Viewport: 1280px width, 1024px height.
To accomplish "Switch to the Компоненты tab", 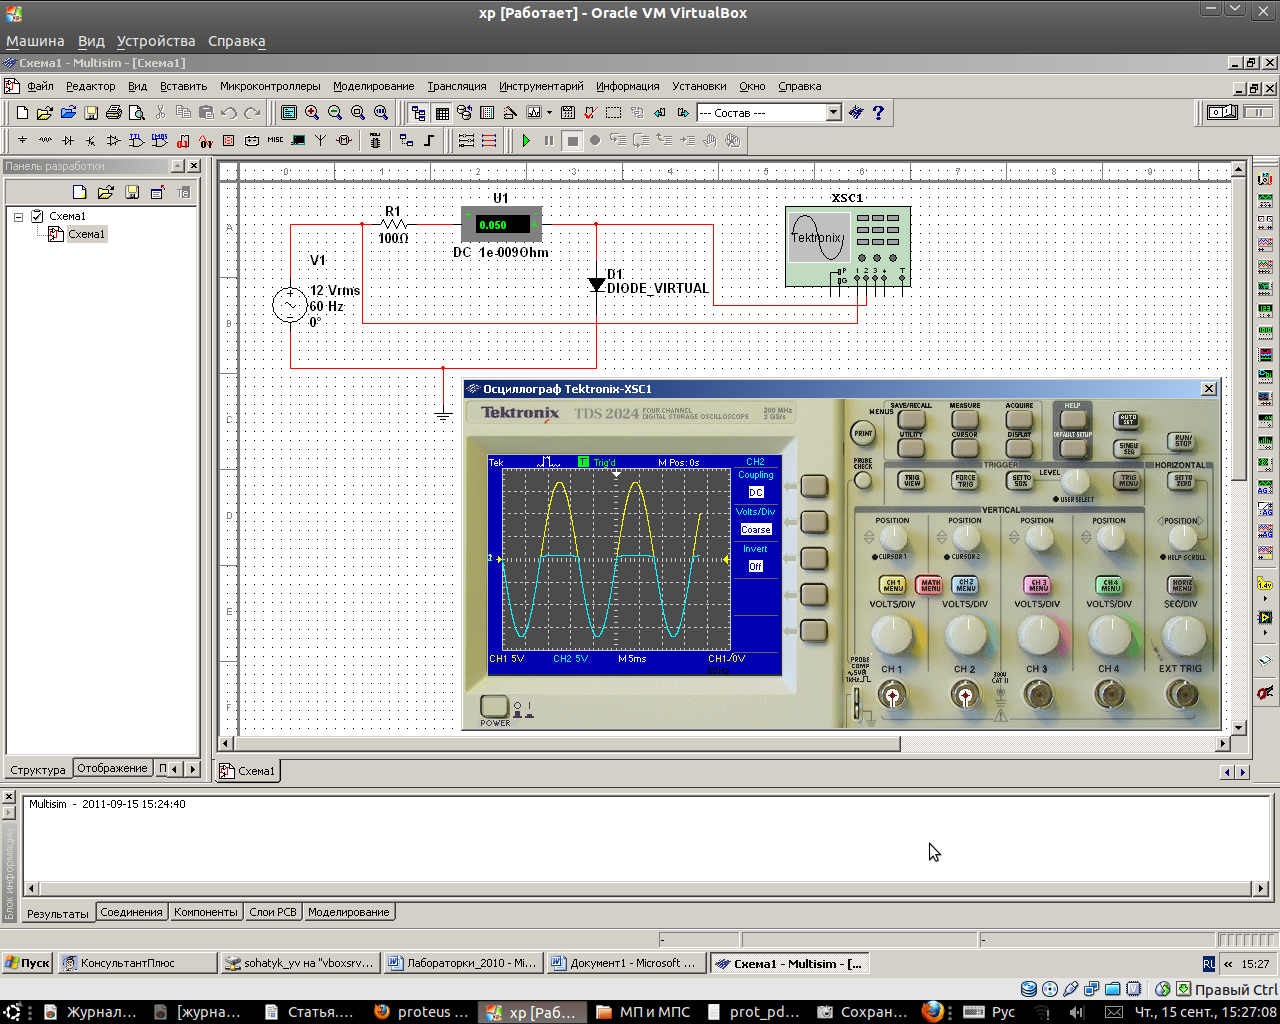I will click(x=205, y=912).
